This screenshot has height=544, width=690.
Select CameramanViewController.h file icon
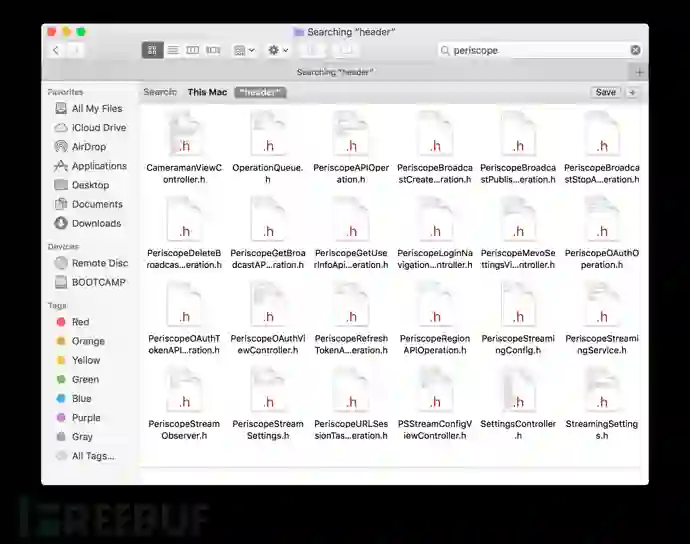point(184,134)
